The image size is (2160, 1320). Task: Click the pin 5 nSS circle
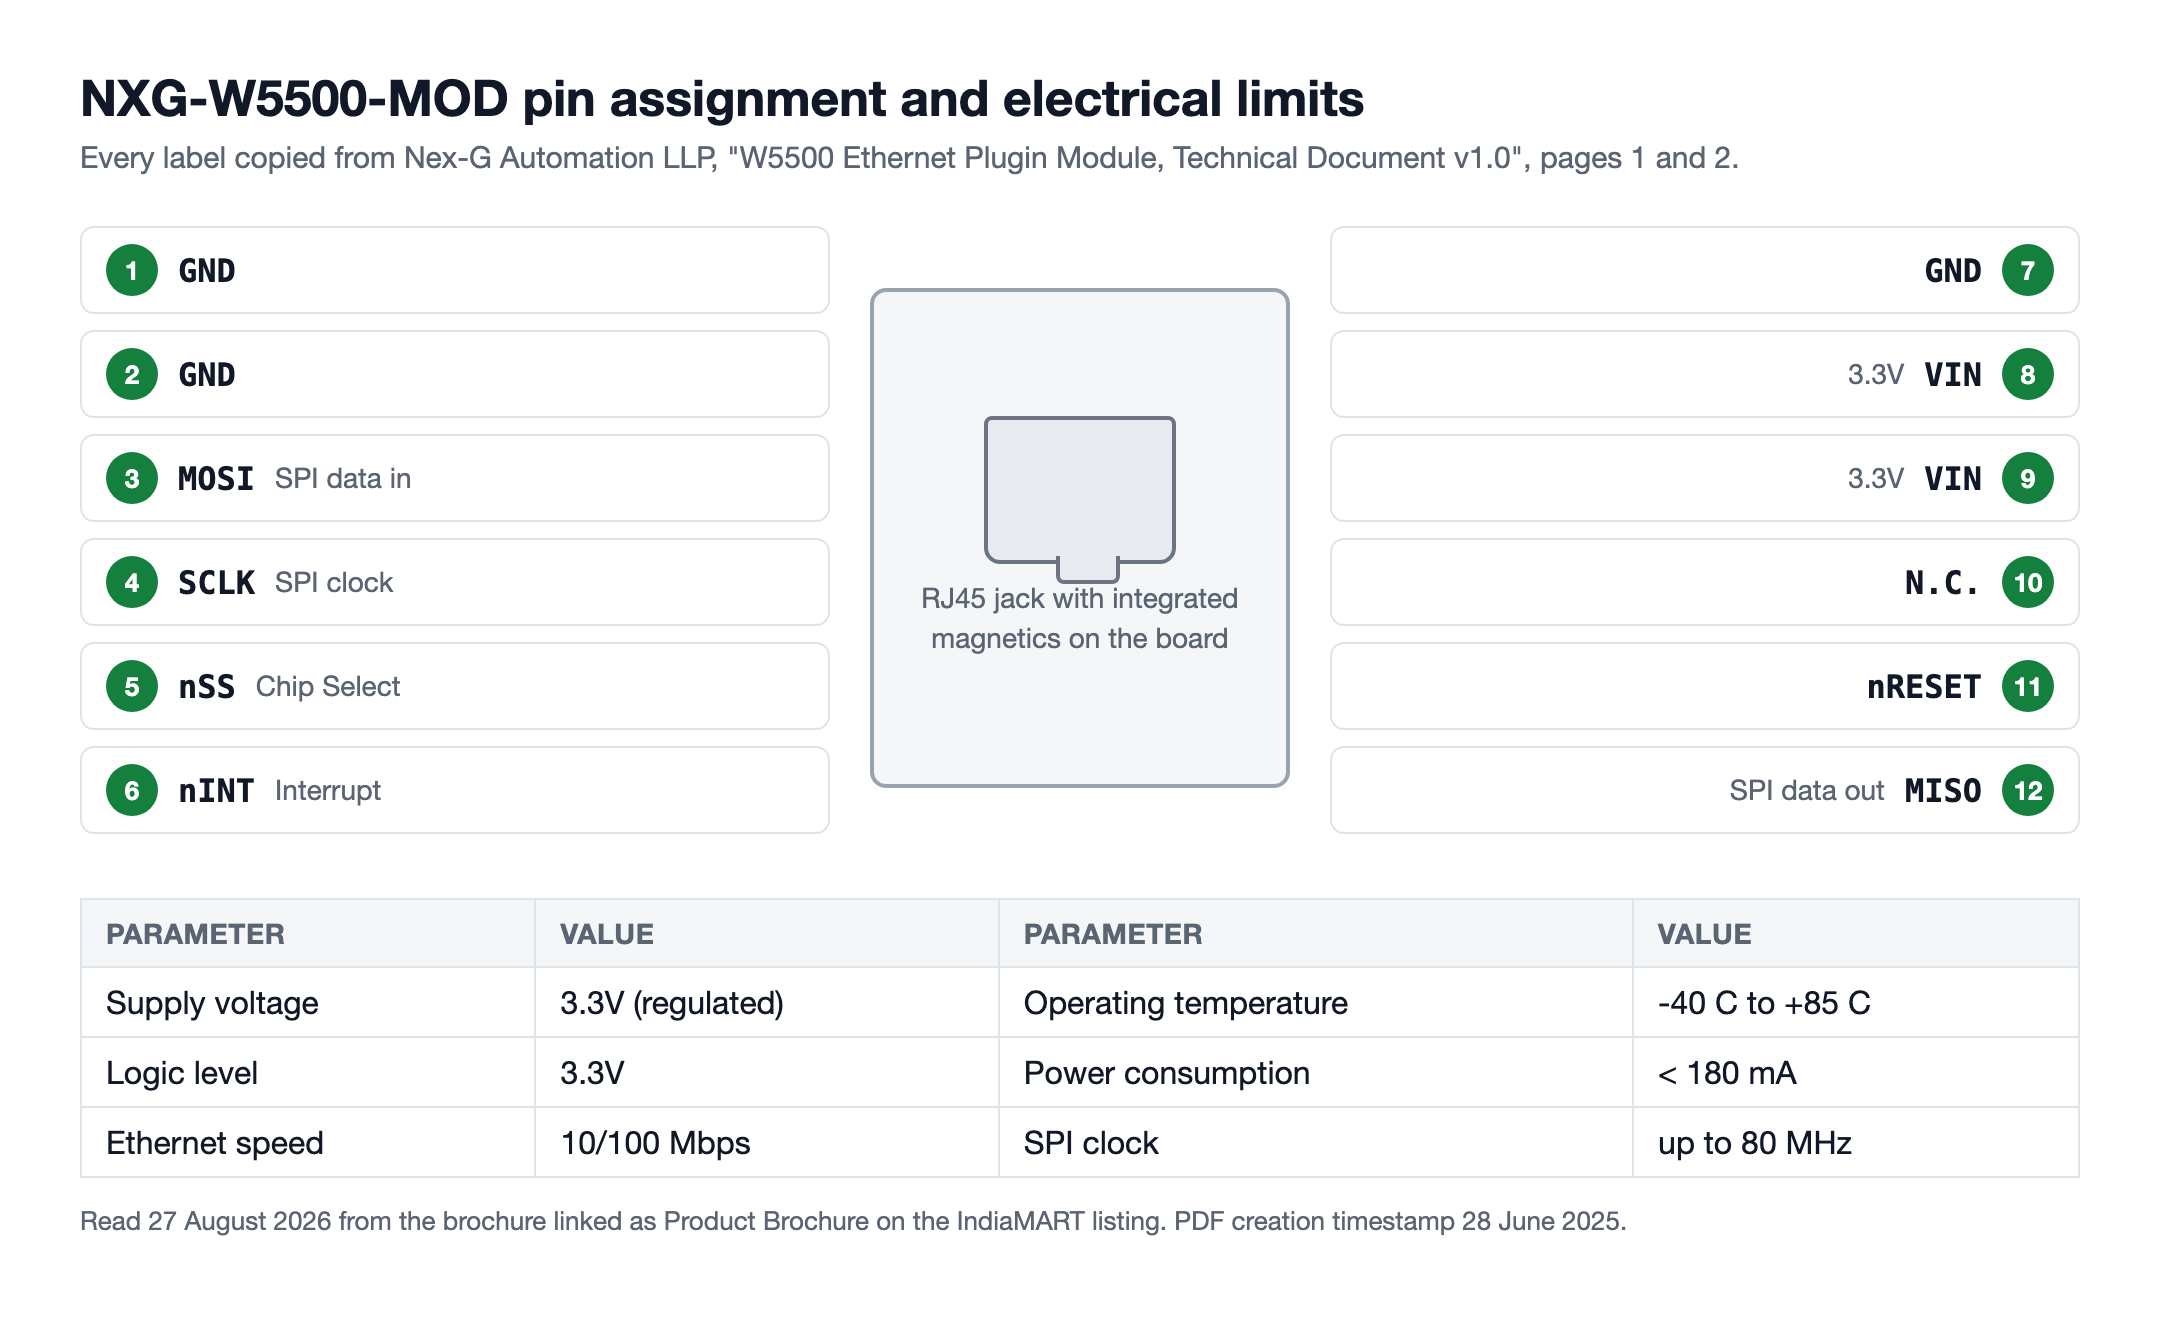pos(132,686)
